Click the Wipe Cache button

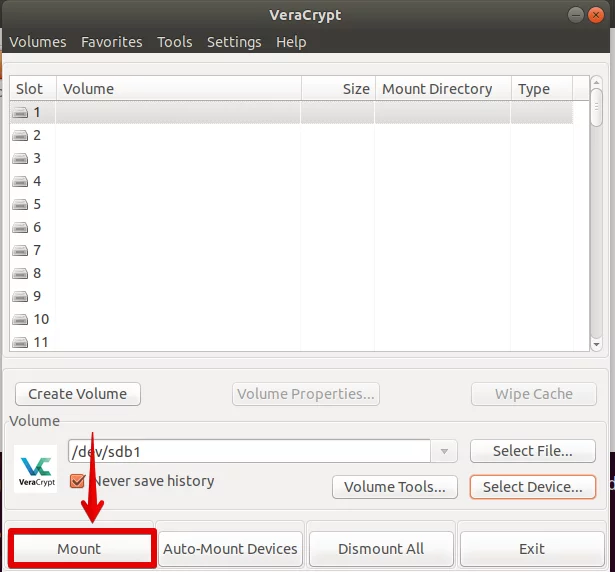(x=534, y=394)
